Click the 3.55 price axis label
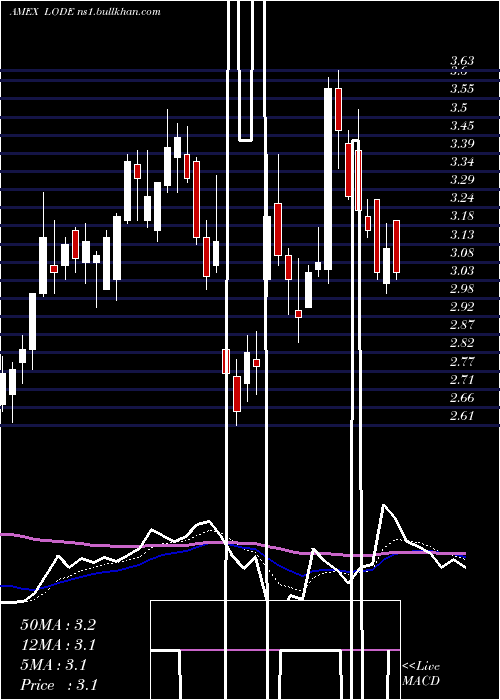This screenshot has width=500, height=700. pos(462,89)
